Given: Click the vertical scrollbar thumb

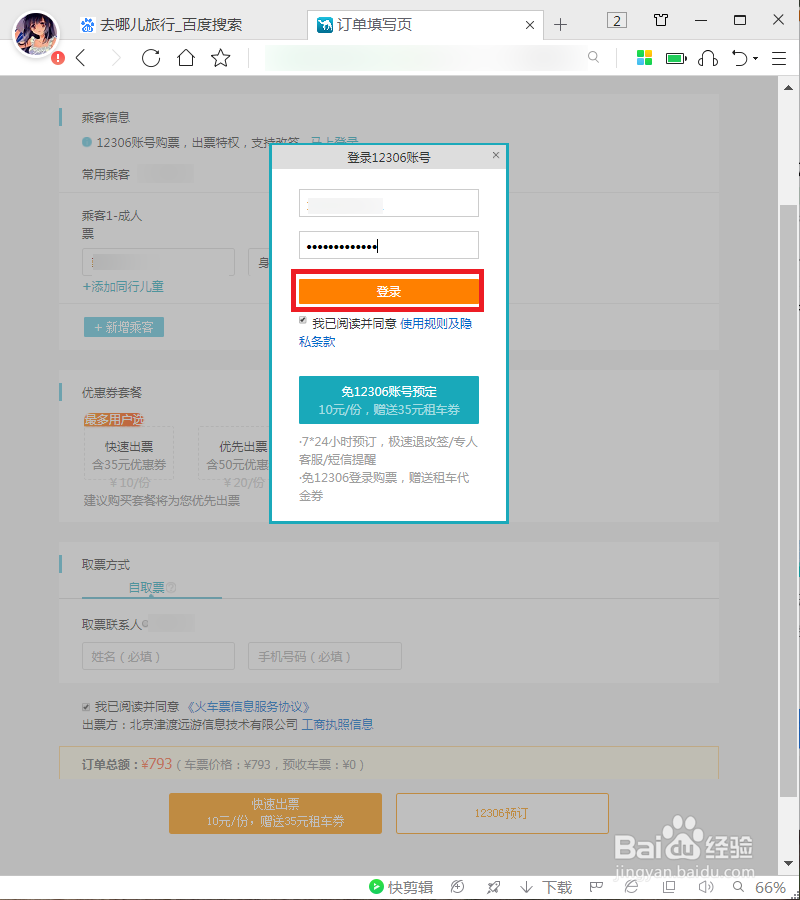Looking at the screenshot, I should click(789, 499).
